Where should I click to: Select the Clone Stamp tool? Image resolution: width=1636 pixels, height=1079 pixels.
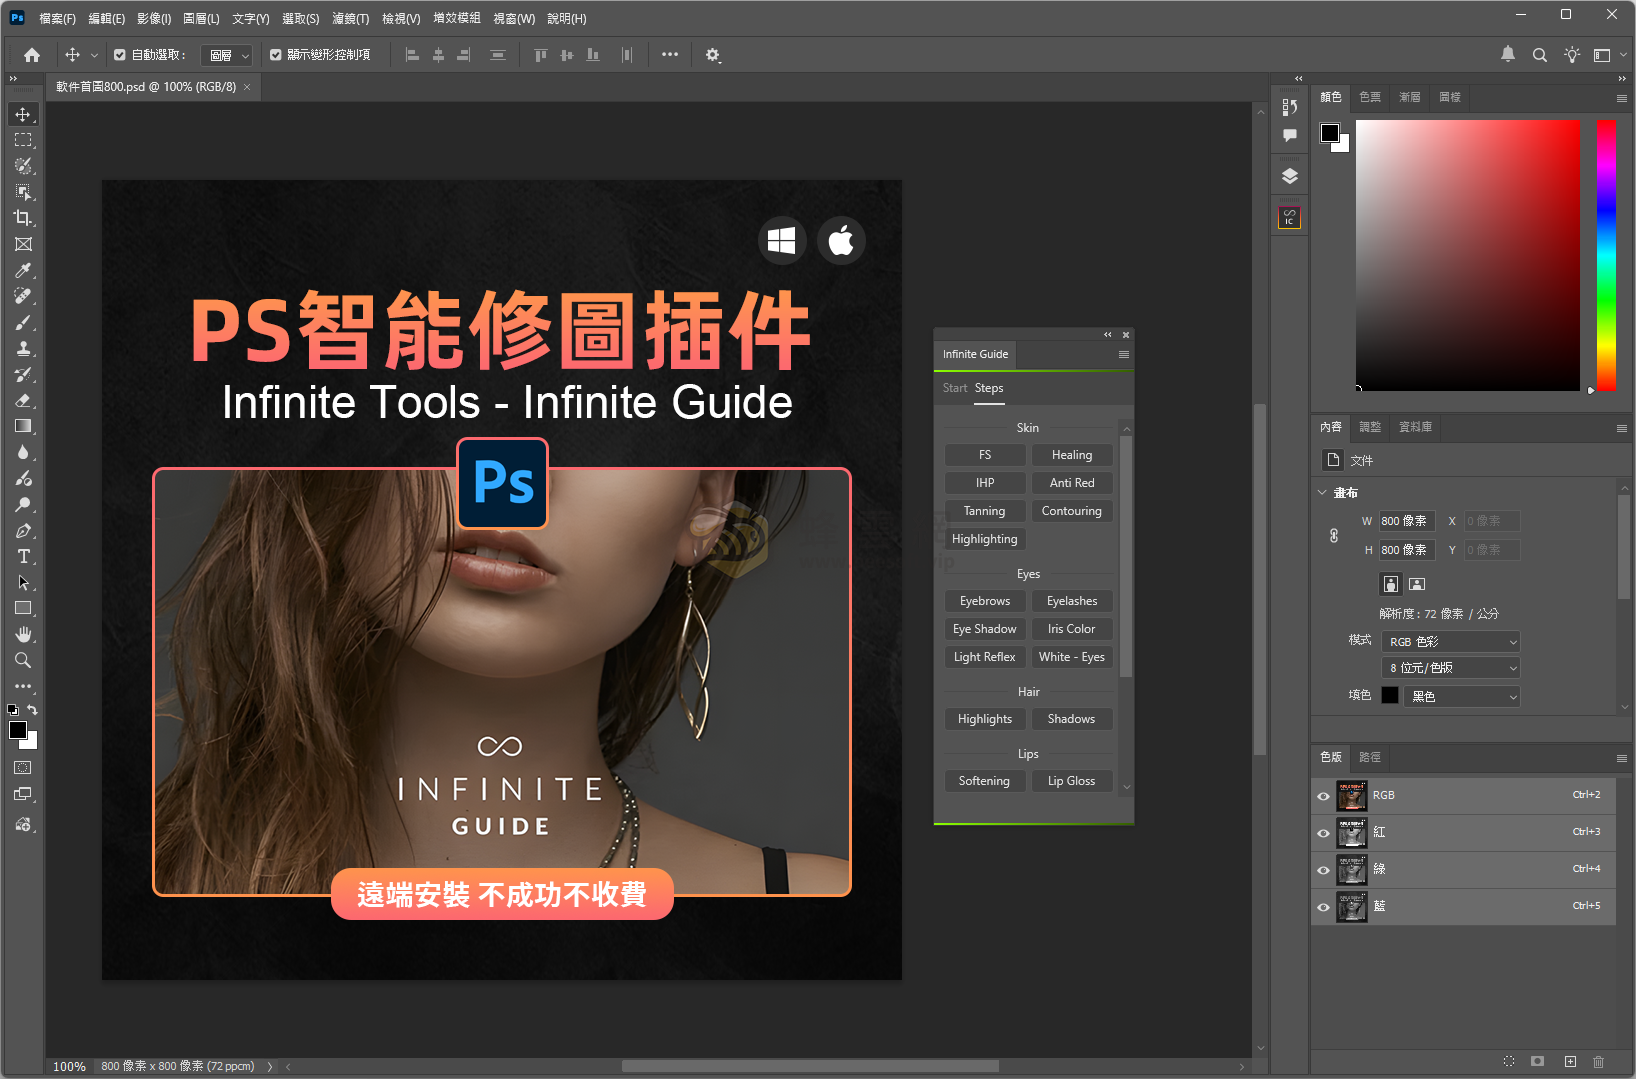[23, 348]
